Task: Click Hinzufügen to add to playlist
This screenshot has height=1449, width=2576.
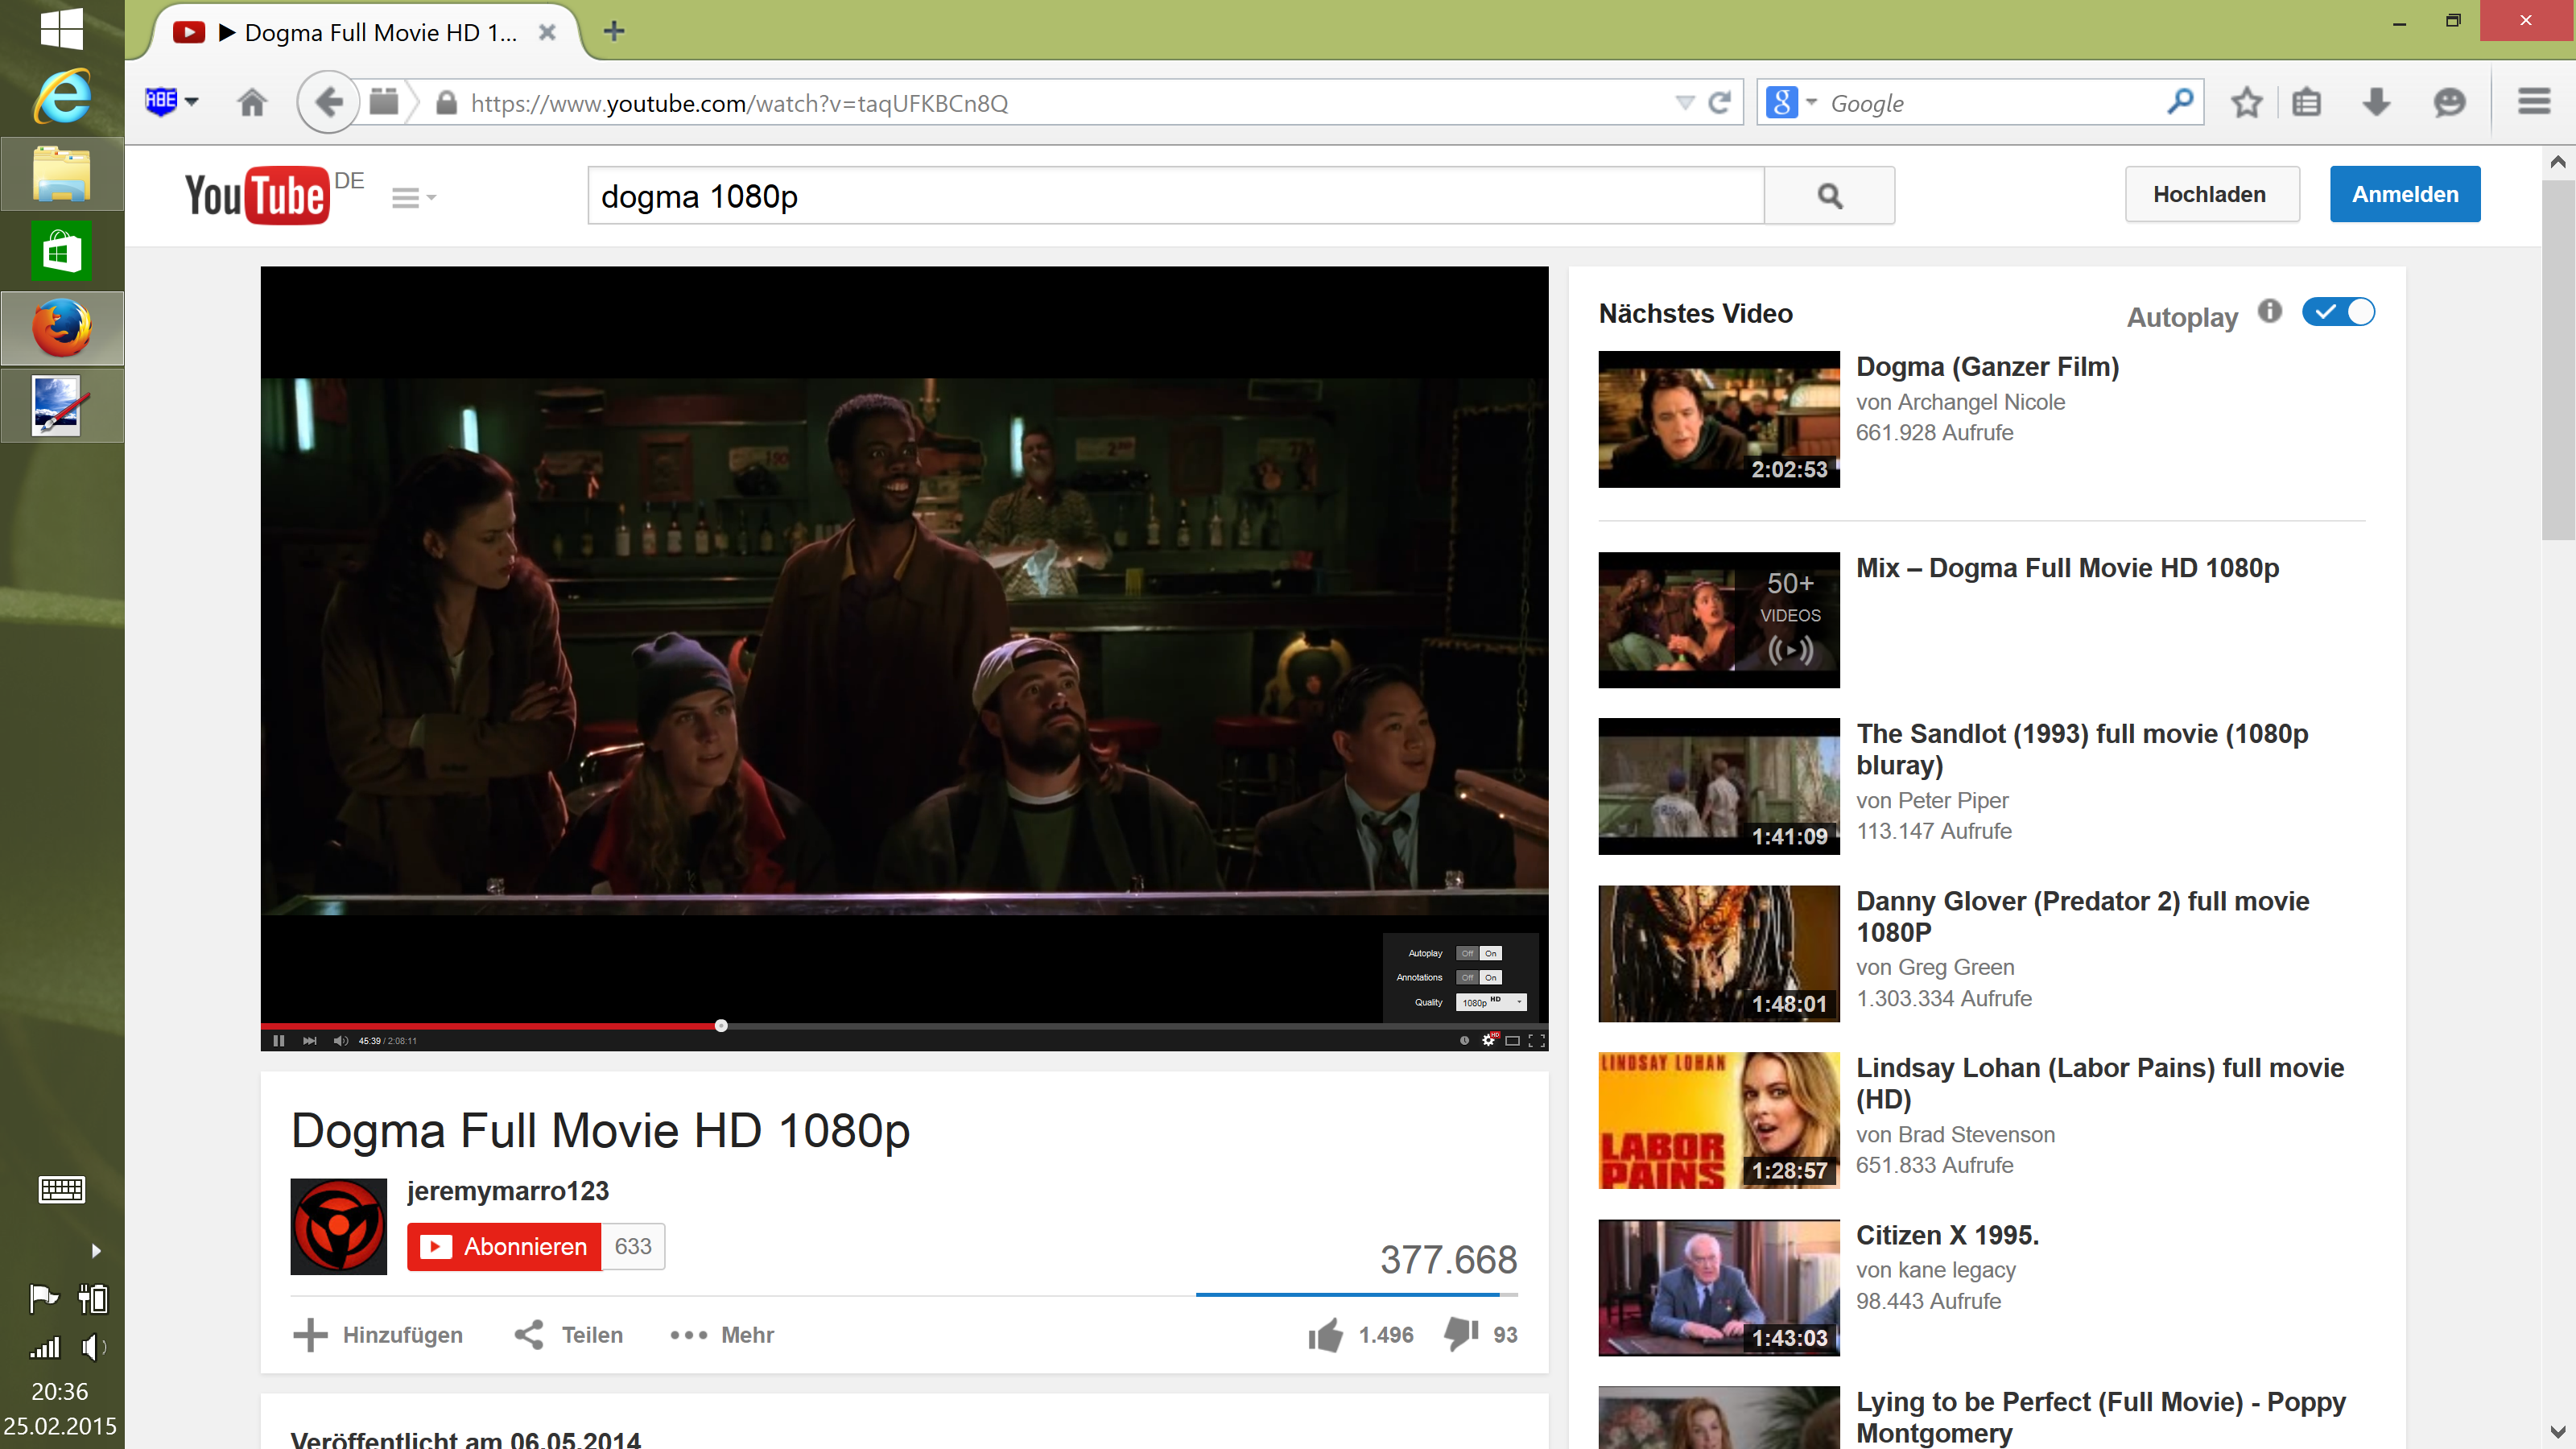Action: click(378, 1335)
